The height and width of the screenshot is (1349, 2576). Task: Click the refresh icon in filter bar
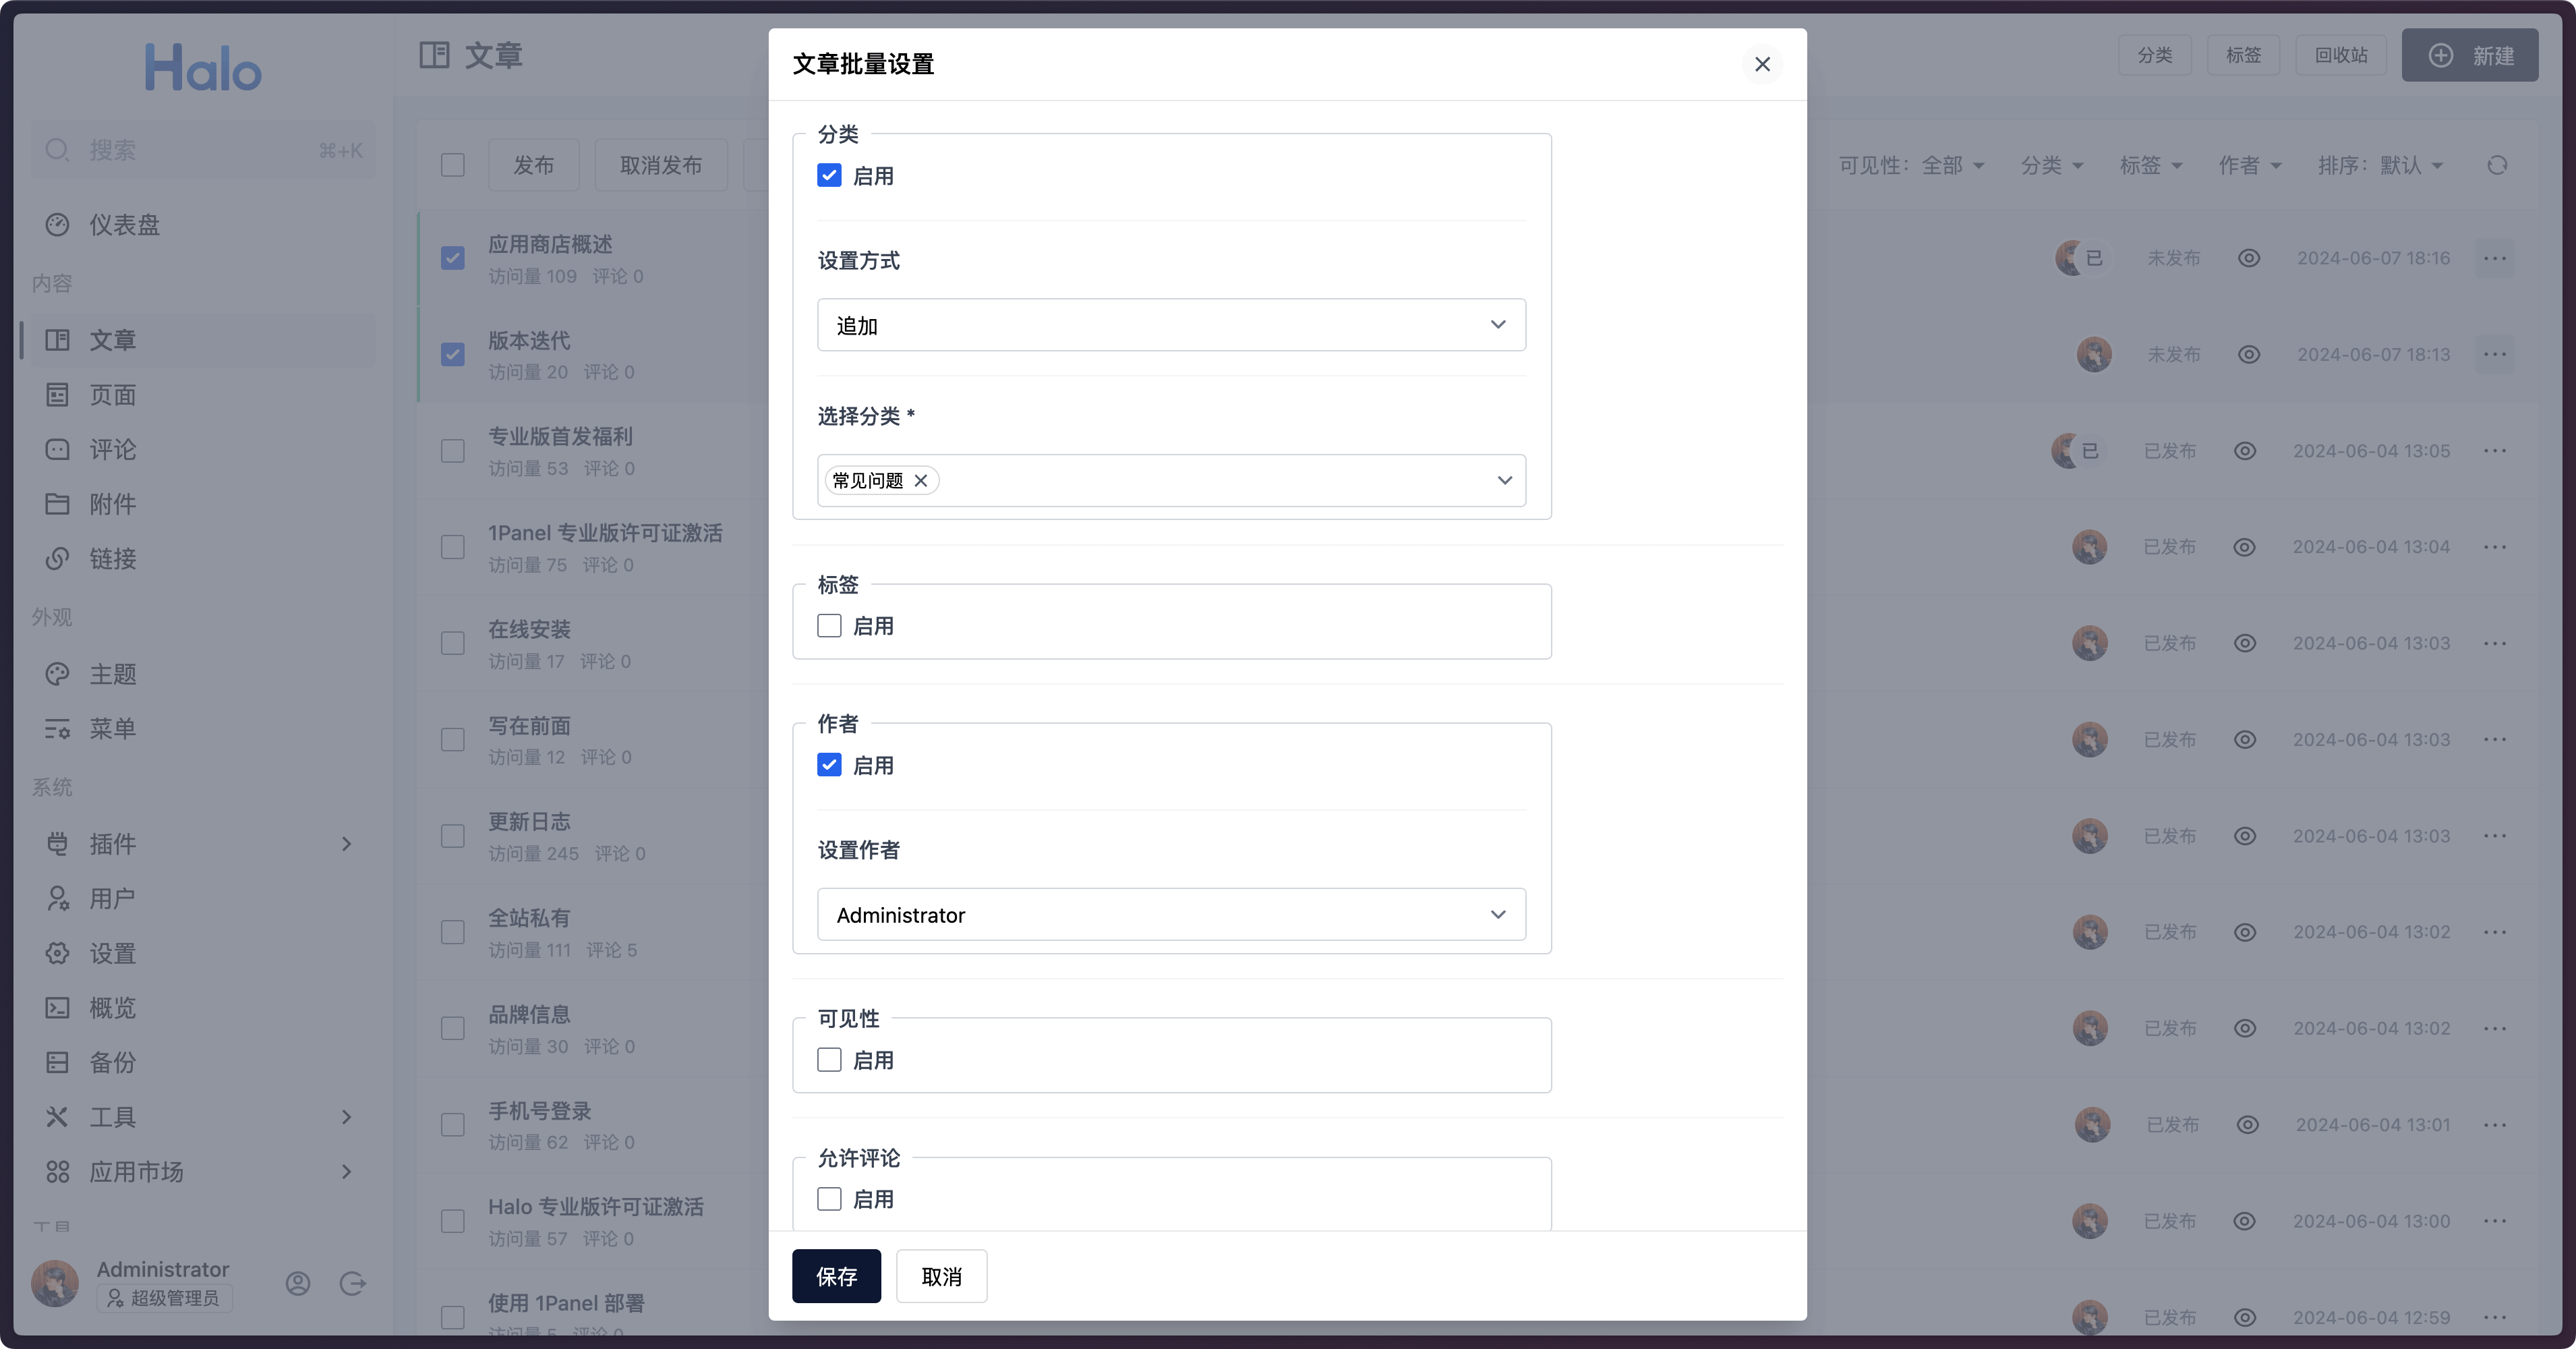point(2497,165)
